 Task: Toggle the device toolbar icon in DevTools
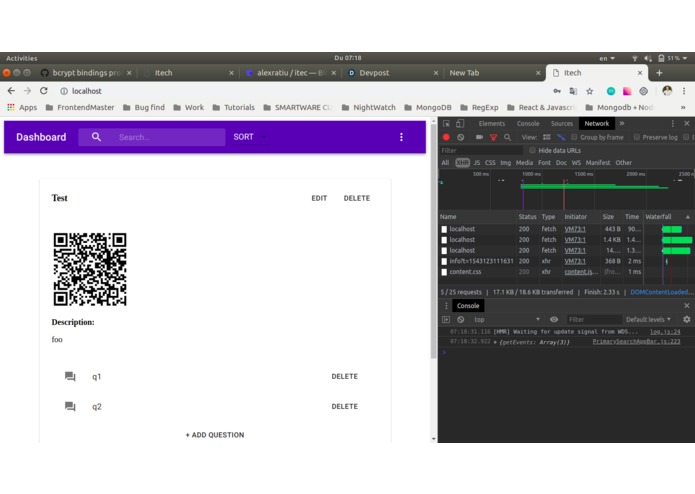[x=460, y=124]
